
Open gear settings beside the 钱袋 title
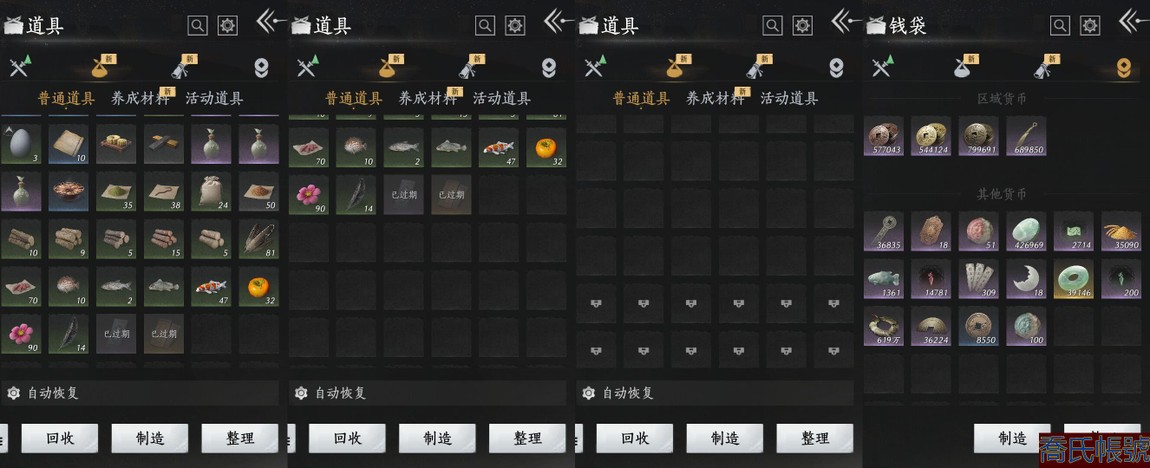(x=1091, y=26)
